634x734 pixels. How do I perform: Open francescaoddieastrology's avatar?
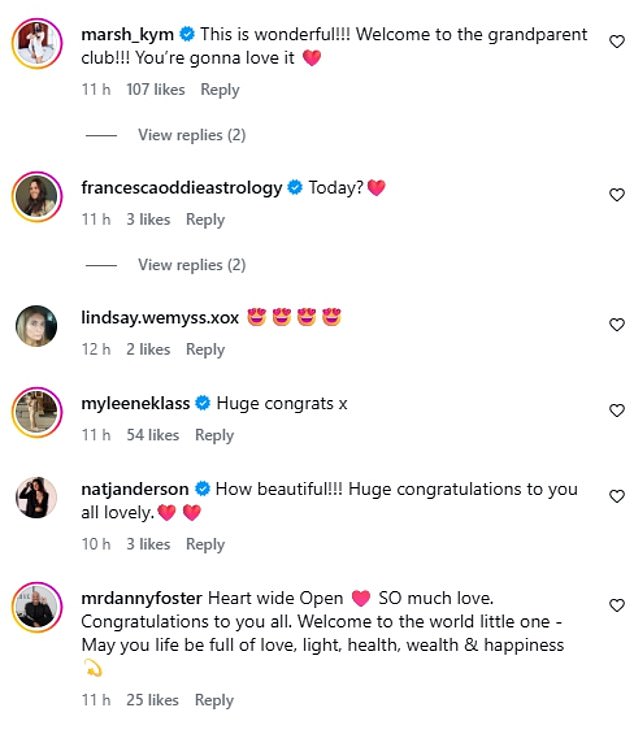tap(36, 195)
